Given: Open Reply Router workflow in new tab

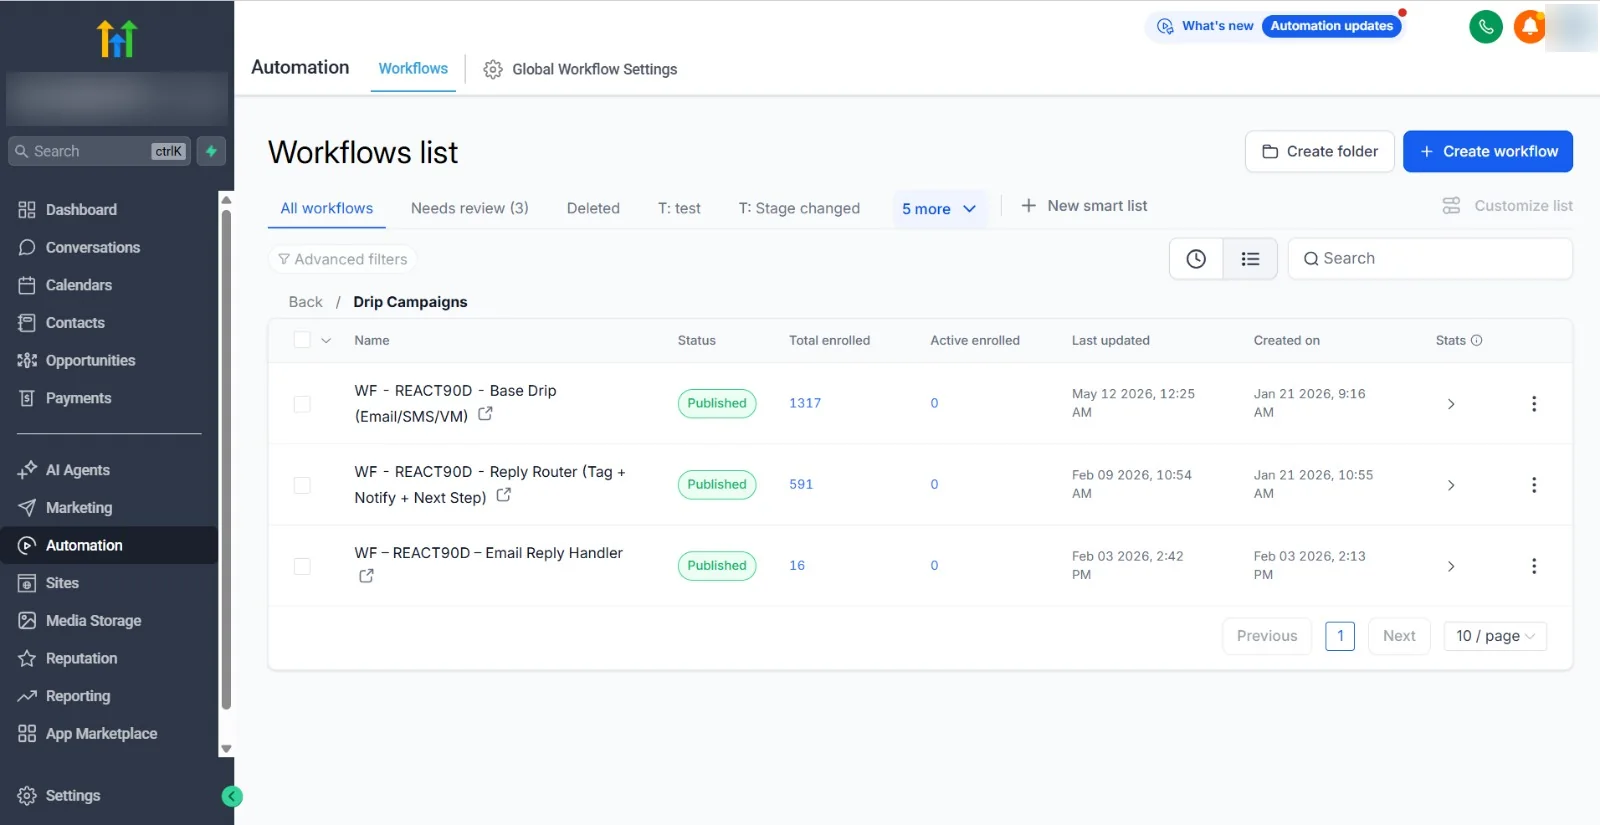Looking at the screenshot, I should pos(504,495).
